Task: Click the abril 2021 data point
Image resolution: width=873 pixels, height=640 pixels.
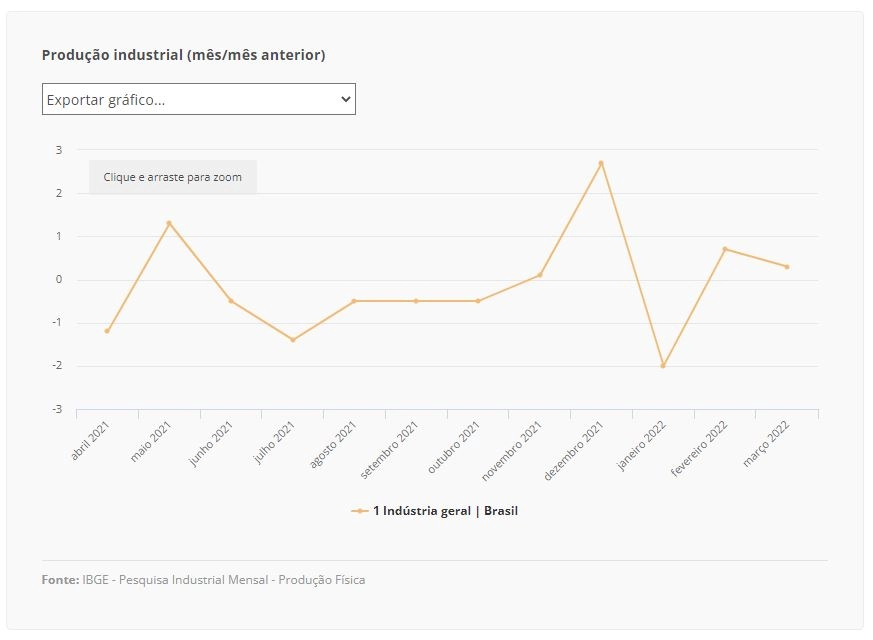Action: pos(107,331)
